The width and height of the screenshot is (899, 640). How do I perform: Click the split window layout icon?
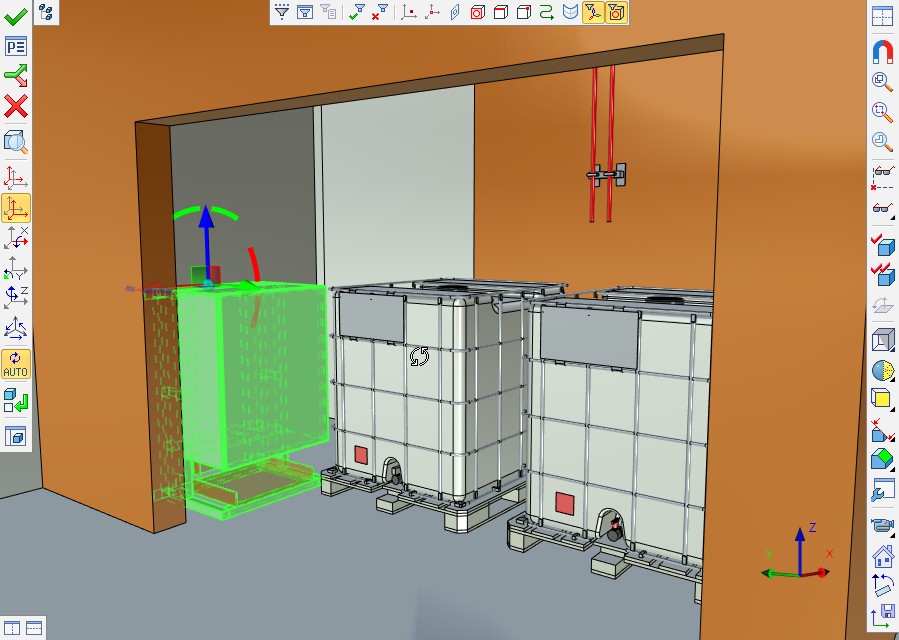click(883, 16)
